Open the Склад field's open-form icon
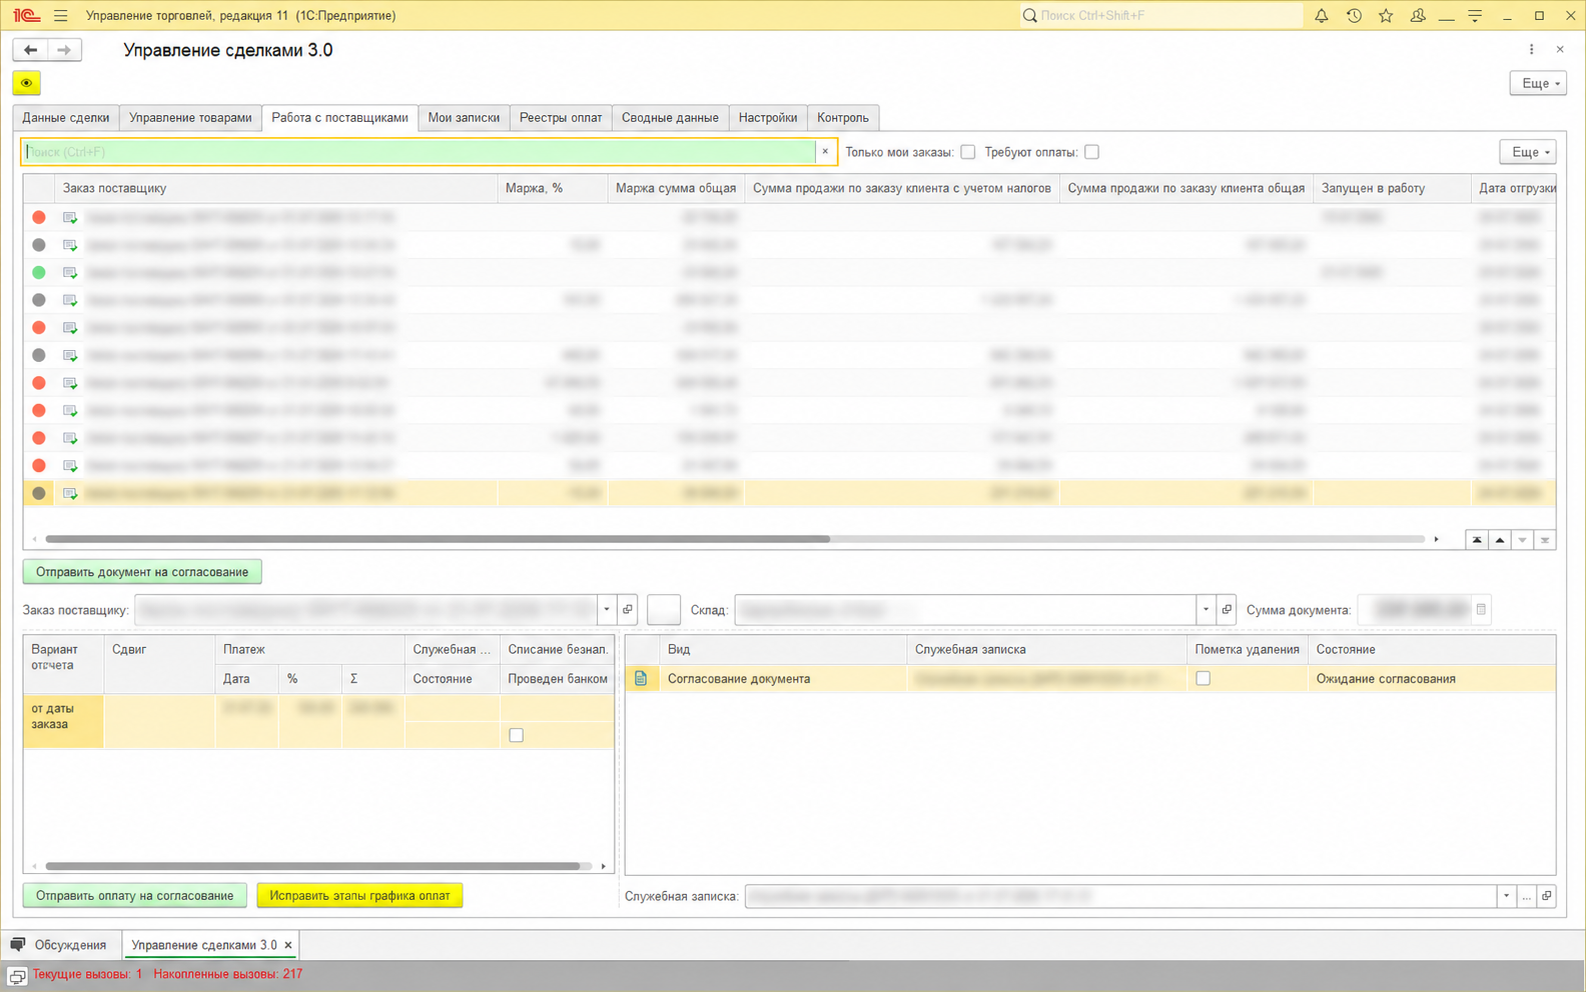The width and height of the screenshot is (1586, 992). 1227,609
